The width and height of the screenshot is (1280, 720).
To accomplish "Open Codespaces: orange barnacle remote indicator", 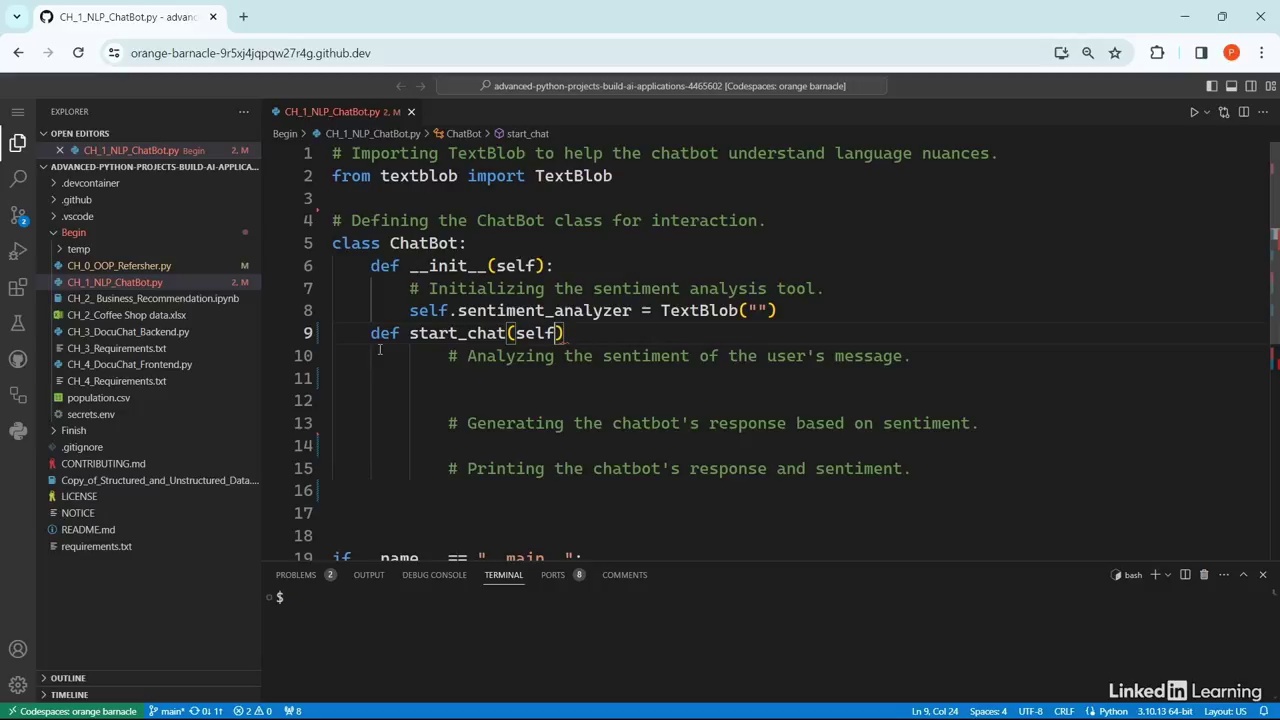I will 72,711.
